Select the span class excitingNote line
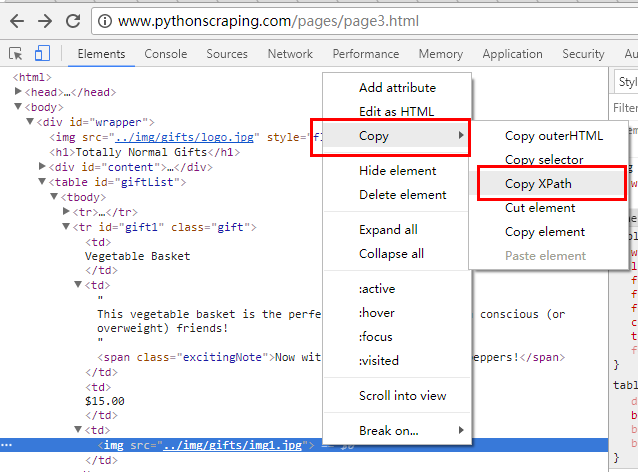Screen dimensions: 638x472 click(x=209, y=357)
